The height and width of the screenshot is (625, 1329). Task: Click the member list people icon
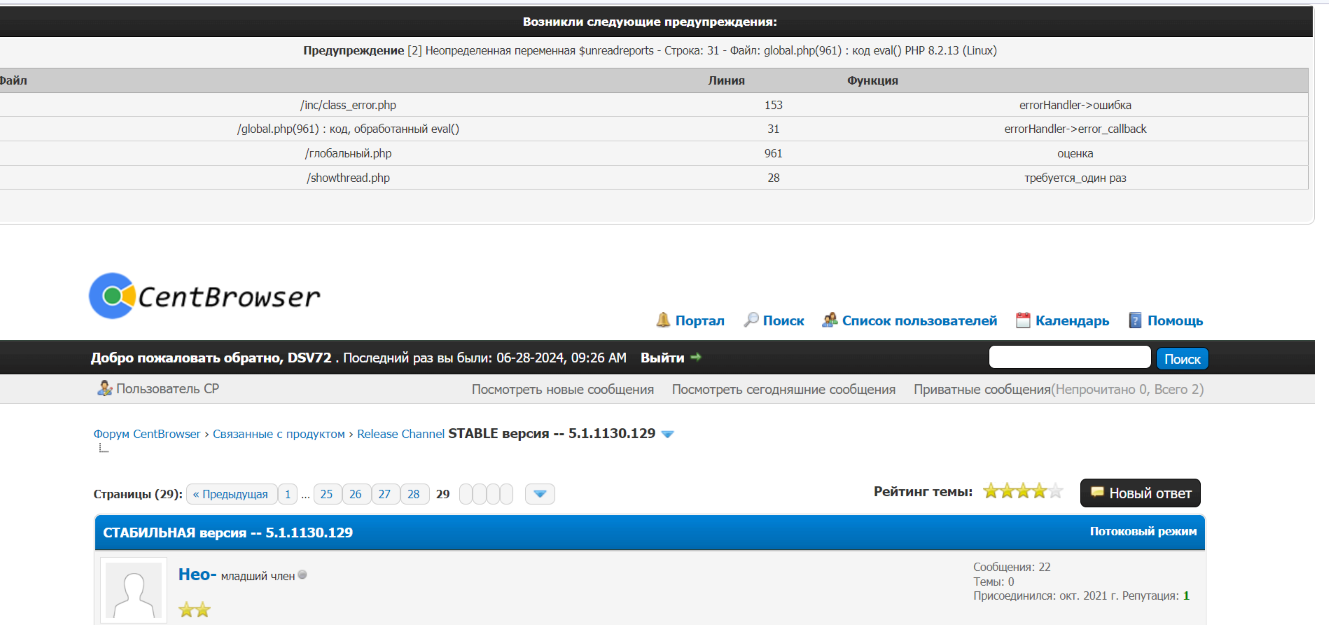click(829, 320)
